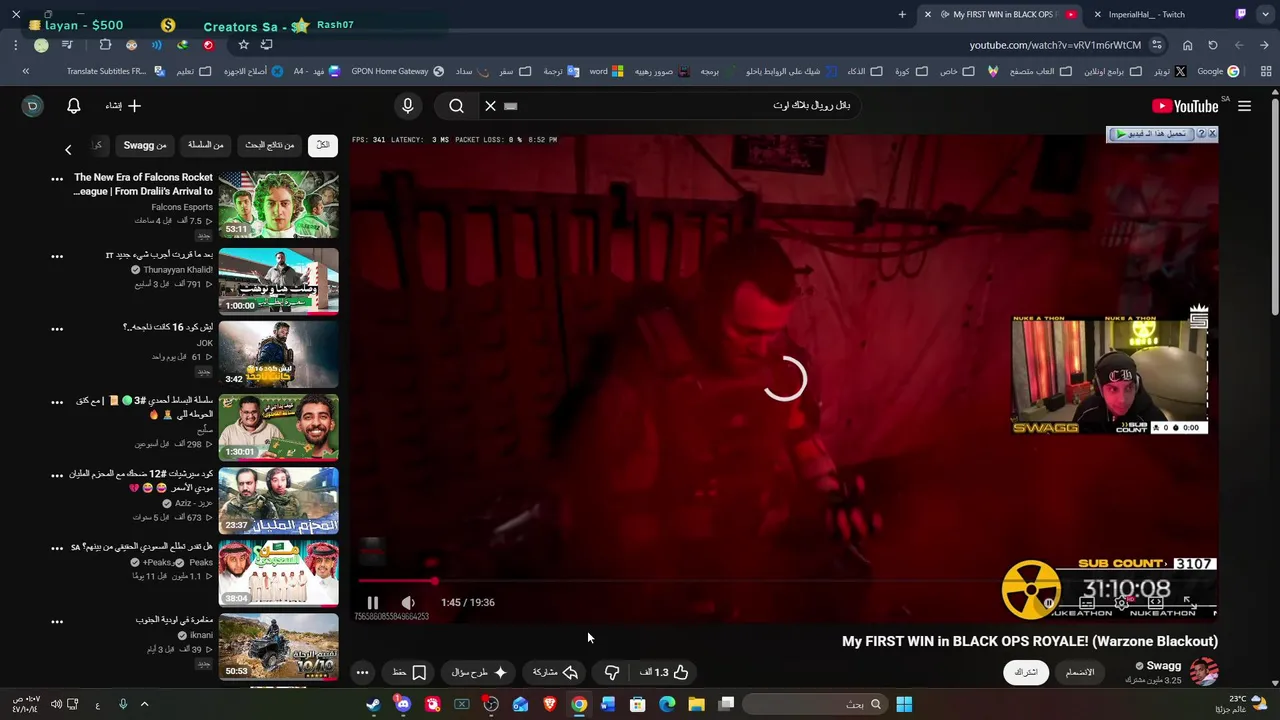
Task: Open Windows Start button
Action: (904, 705)
